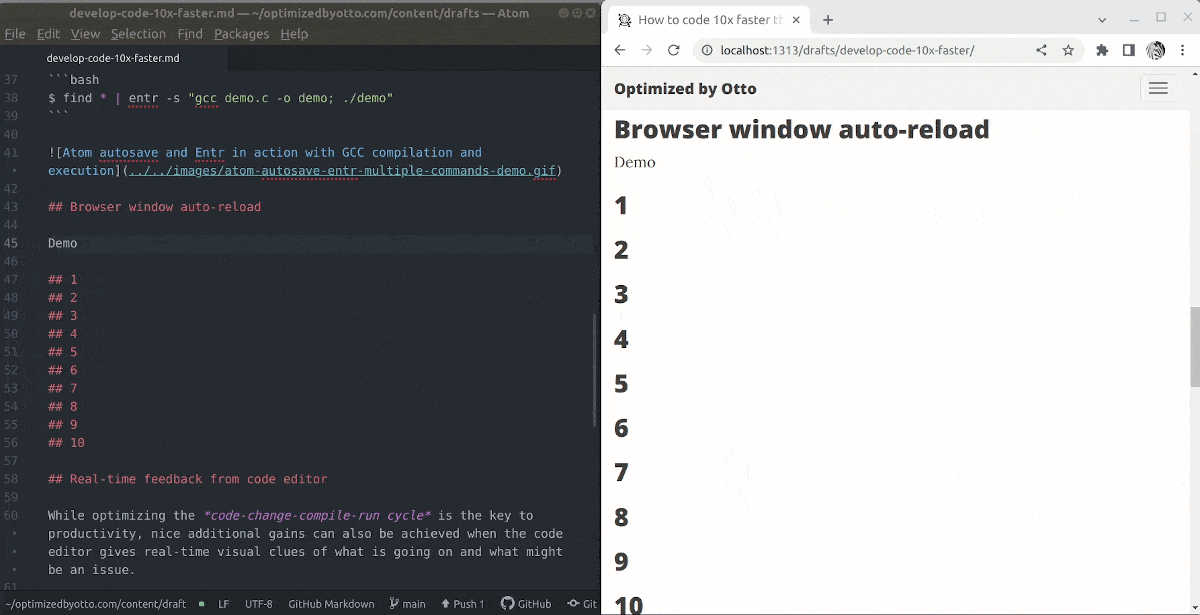Click 'Demo' paragraph on the web page
Viewport: 1200px width, 615px height.
click(x=635, y=162)
